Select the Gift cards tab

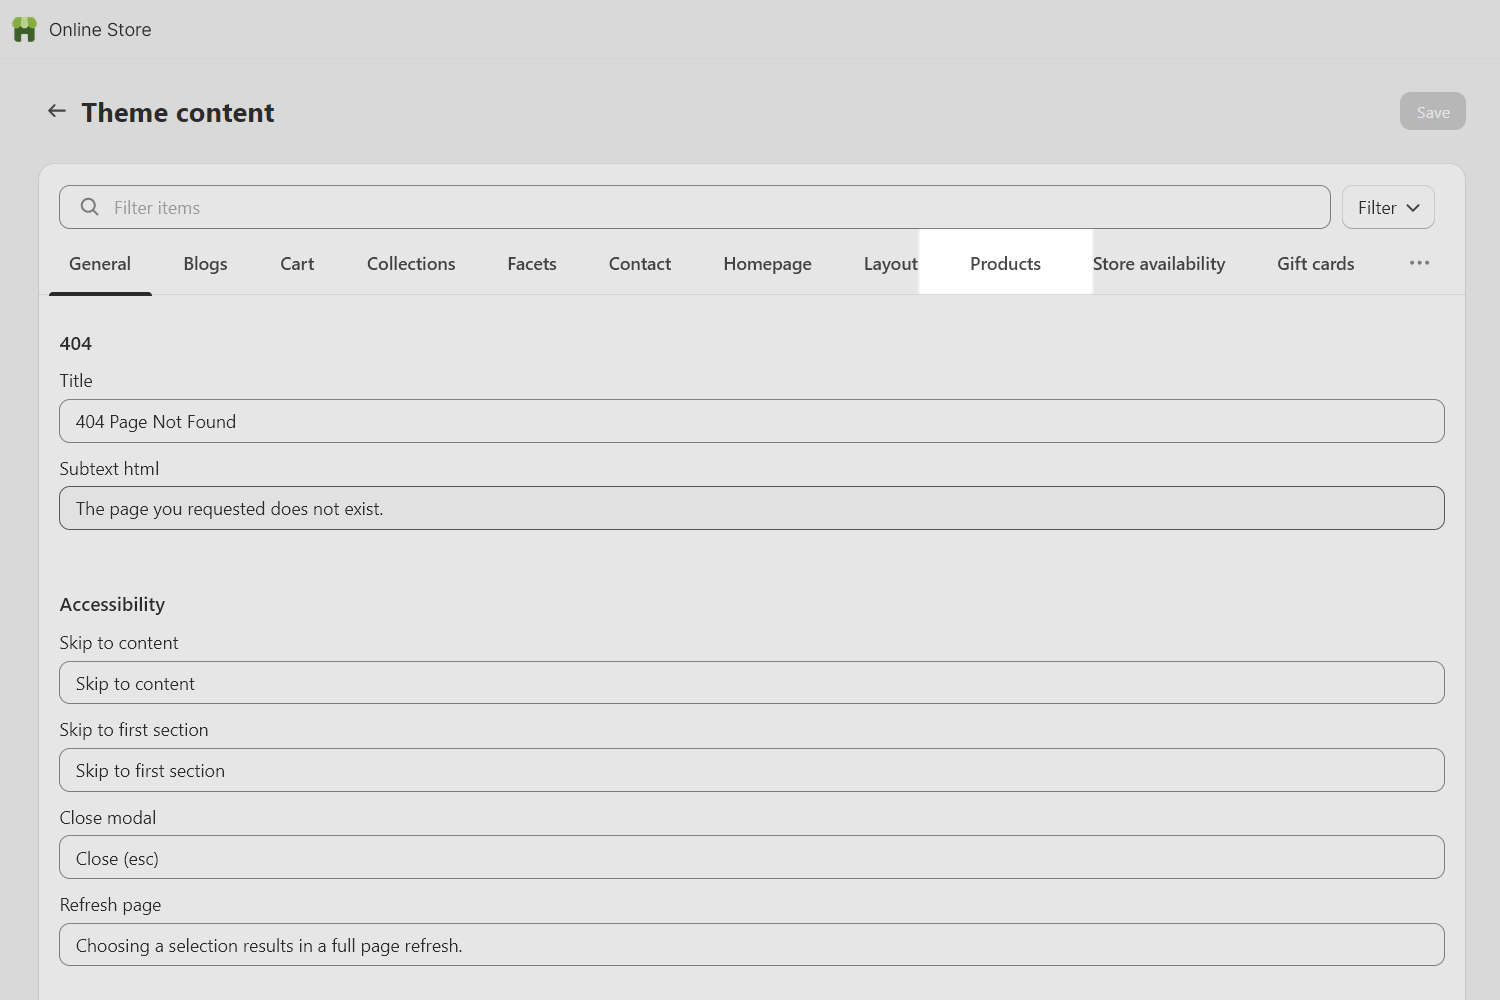[1315, 264]
